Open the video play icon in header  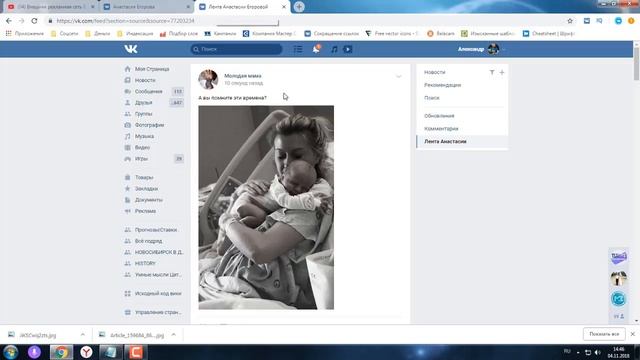tap(348, 49)
